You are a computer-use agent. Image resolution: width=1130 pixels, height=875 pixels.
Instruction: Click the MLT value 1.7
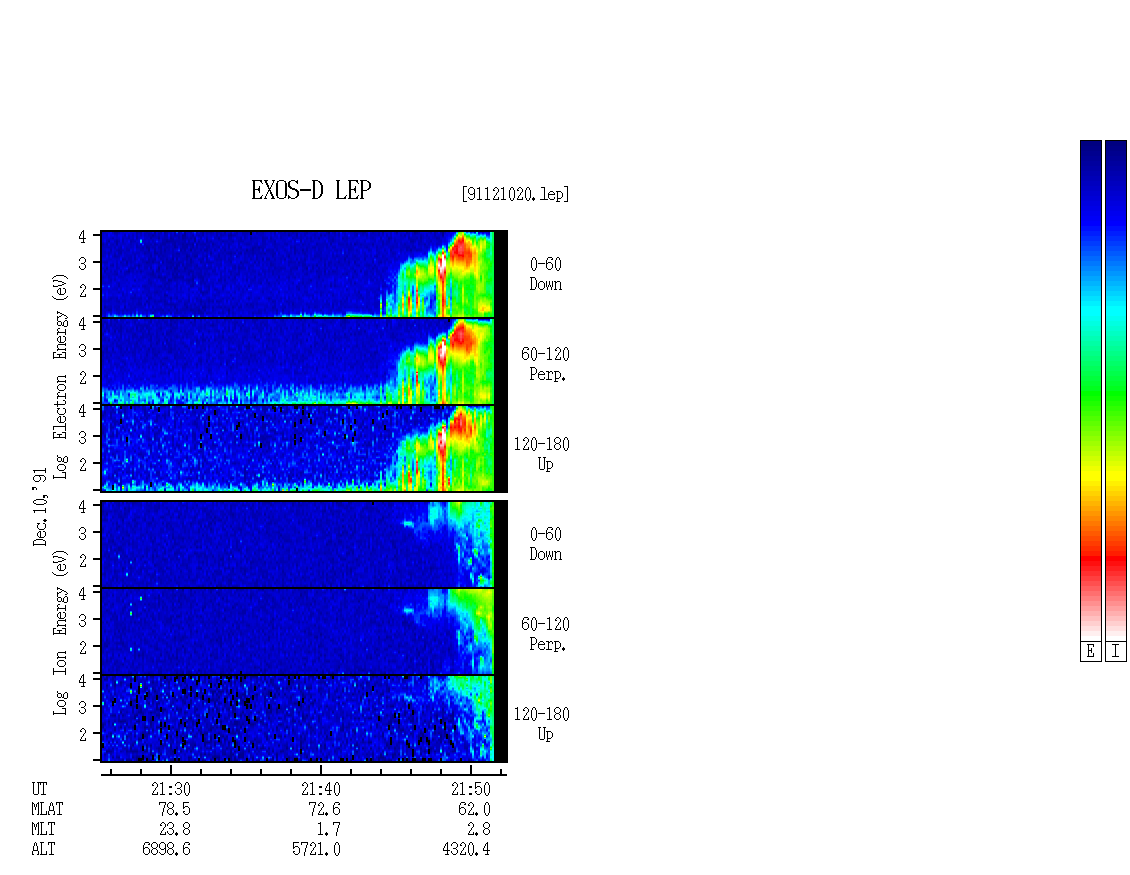(x=328, y=830)
